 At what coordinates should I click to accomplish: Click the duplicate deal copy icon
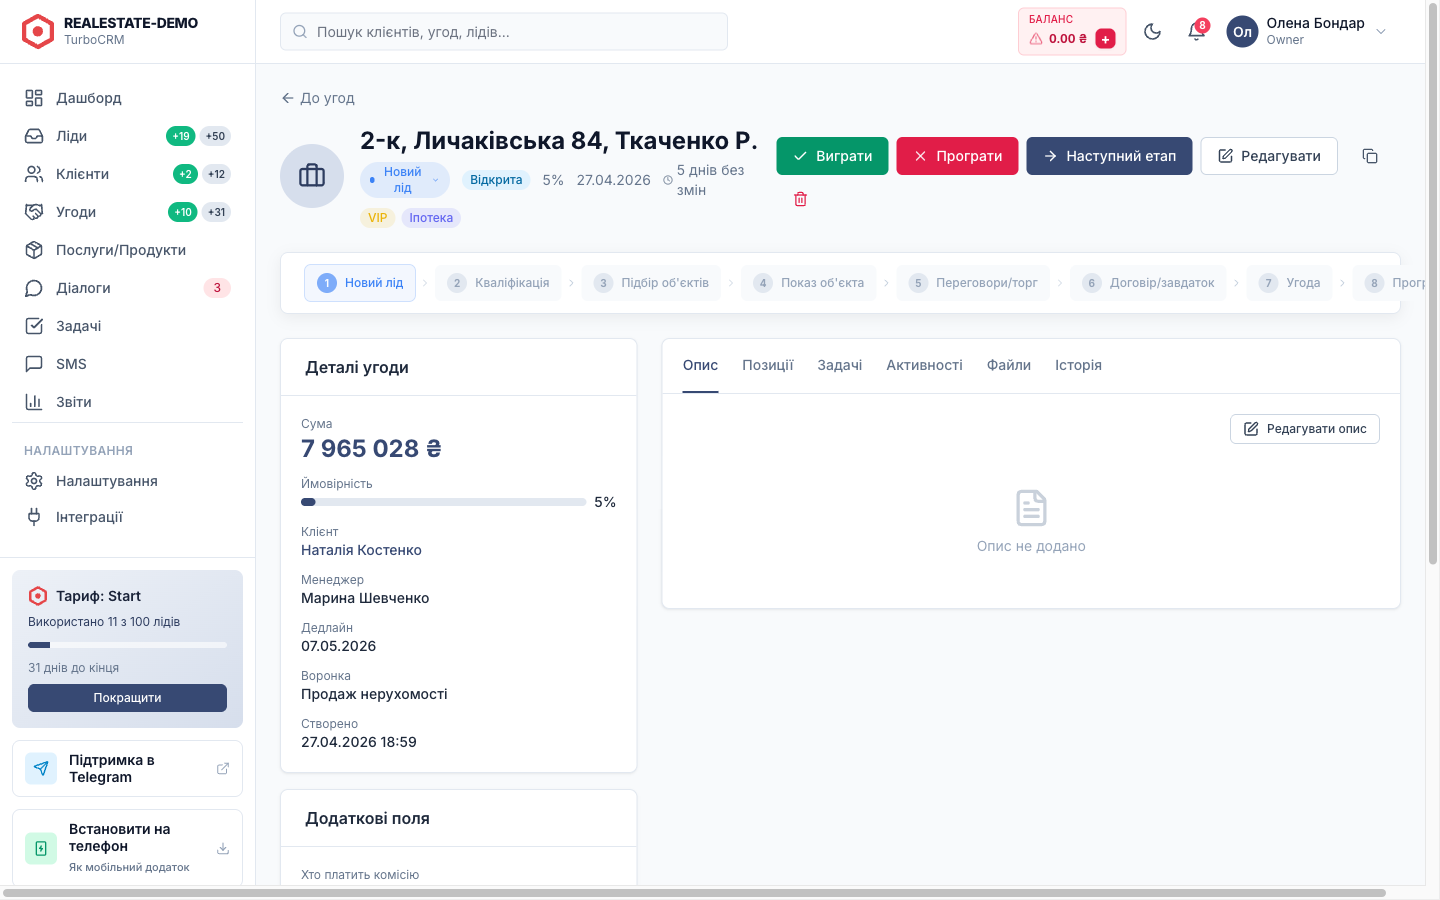click(x=1370, y=156)
